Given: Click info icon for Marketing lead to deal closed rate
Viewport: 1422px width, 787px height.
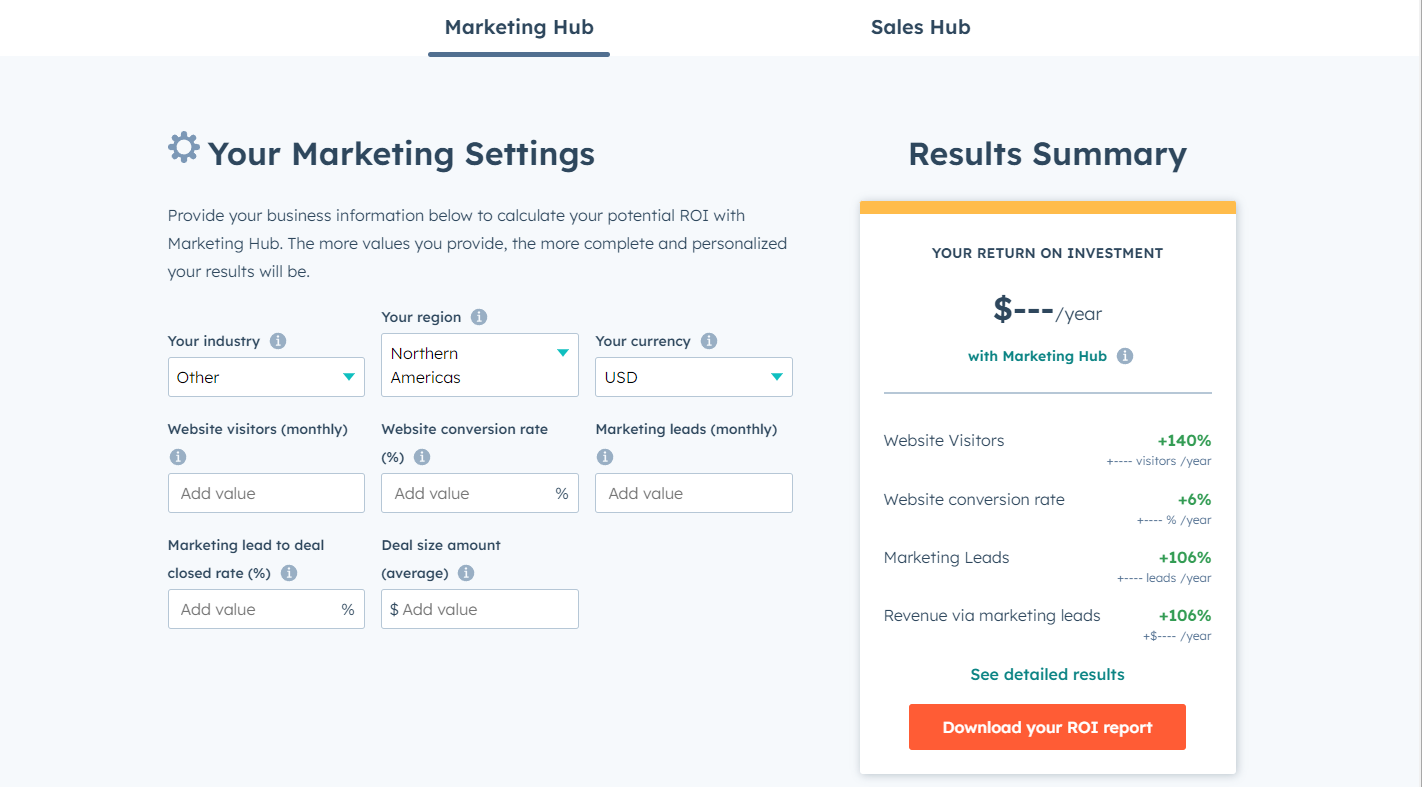Looking at the screenshot, I should 289,573.
